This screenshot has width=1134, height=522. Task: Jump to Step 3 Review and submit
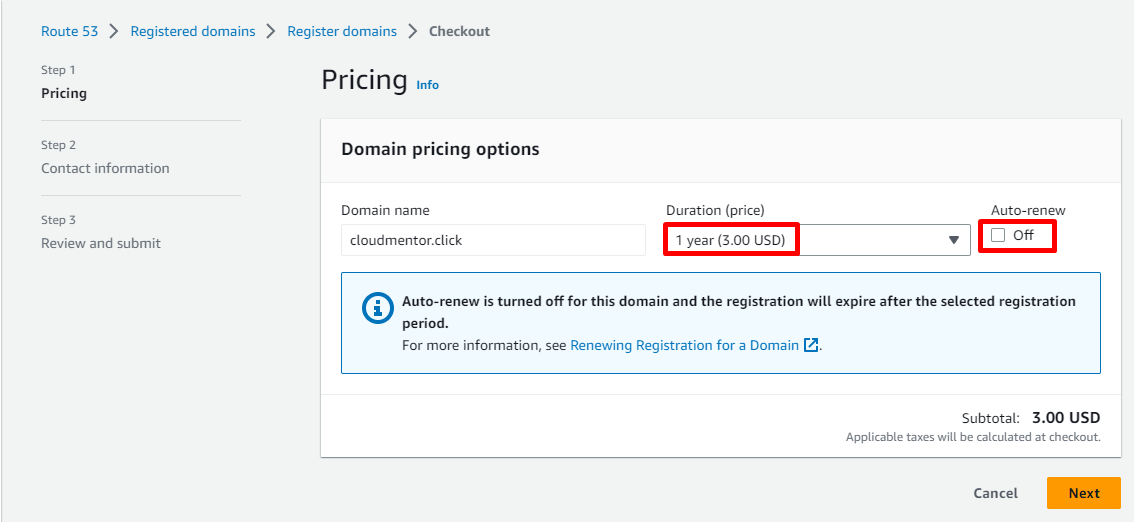click(x=100, y=243)
